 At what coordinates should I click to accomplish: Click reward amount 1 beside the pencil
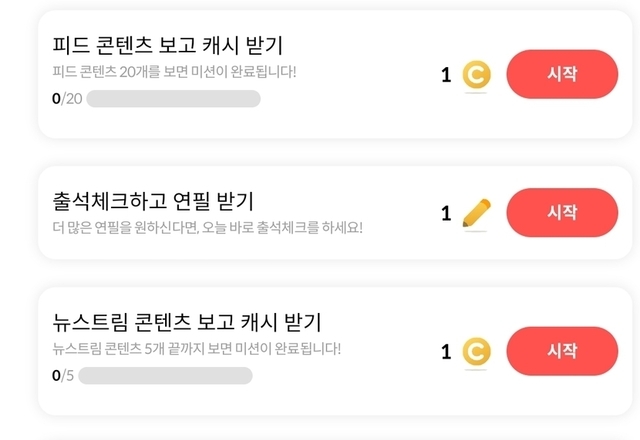click(x=446, y=213)
